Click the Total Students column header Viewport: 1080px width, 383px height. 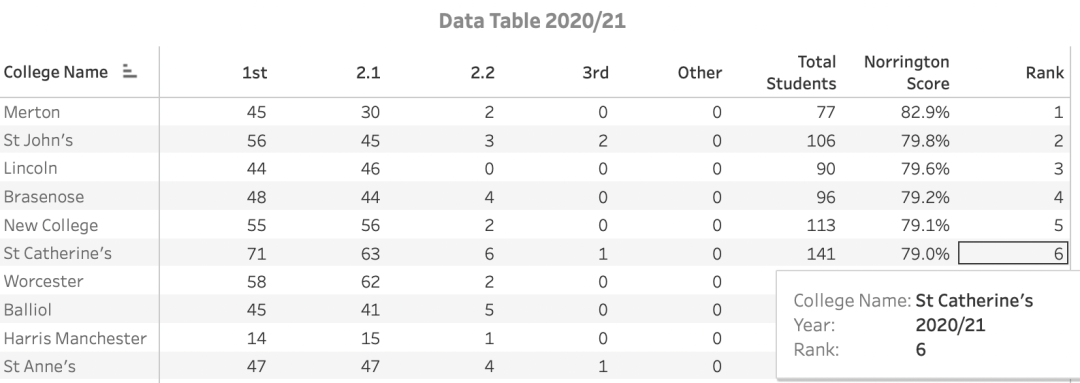(801, 73)
